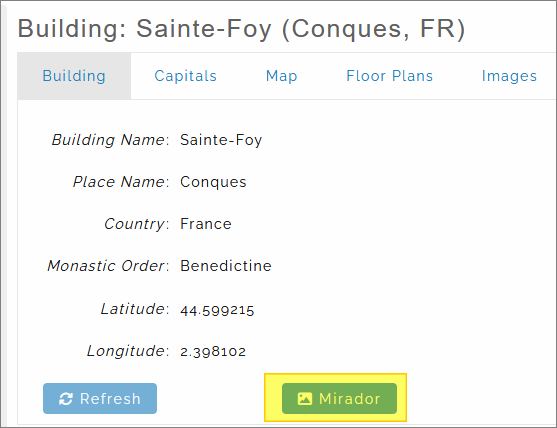Click the Benedictine monastic order value
The image size is (557, 428).
[x=226, y=266]
